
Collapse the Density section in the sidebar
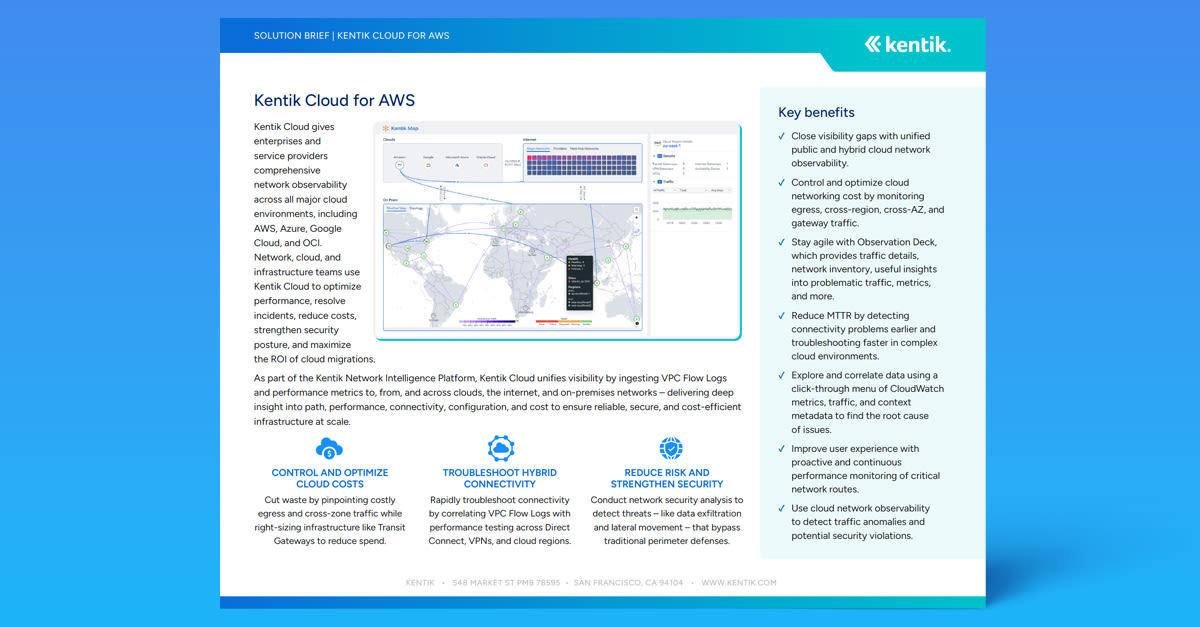[654, 156]
